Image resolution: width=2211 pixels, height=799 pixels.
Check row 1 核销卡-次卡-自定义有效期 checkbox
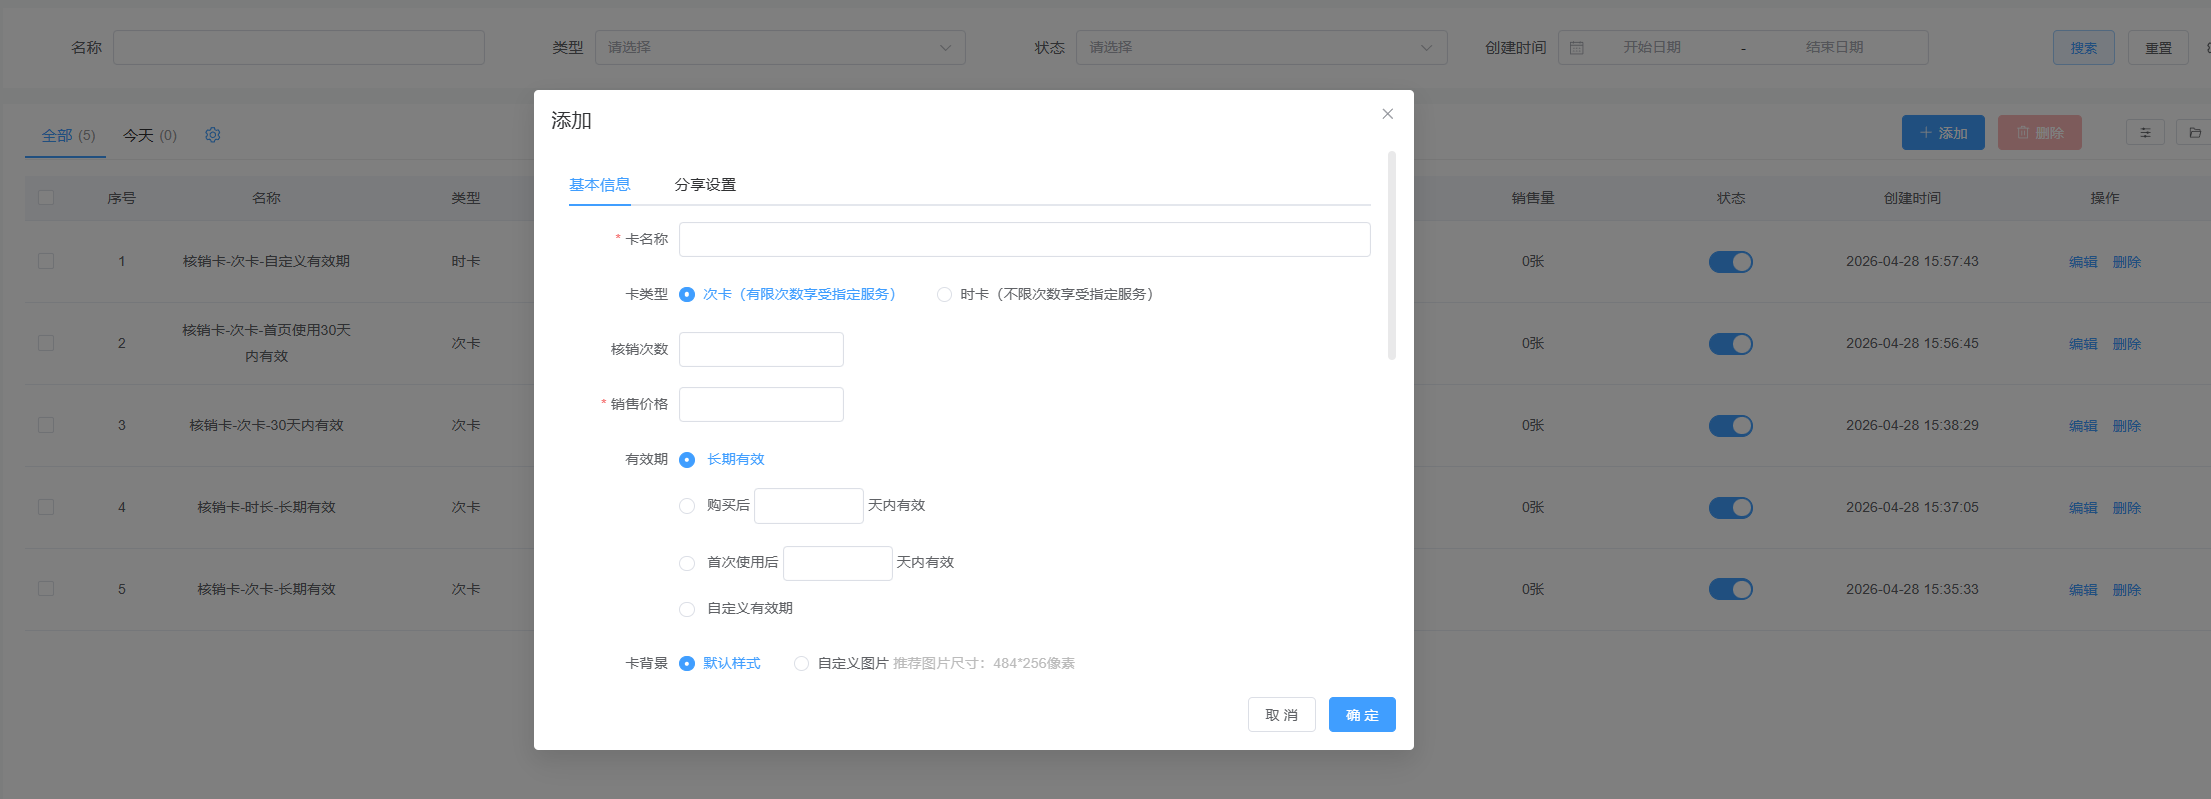pyautogui.click(x=46, y=262)
